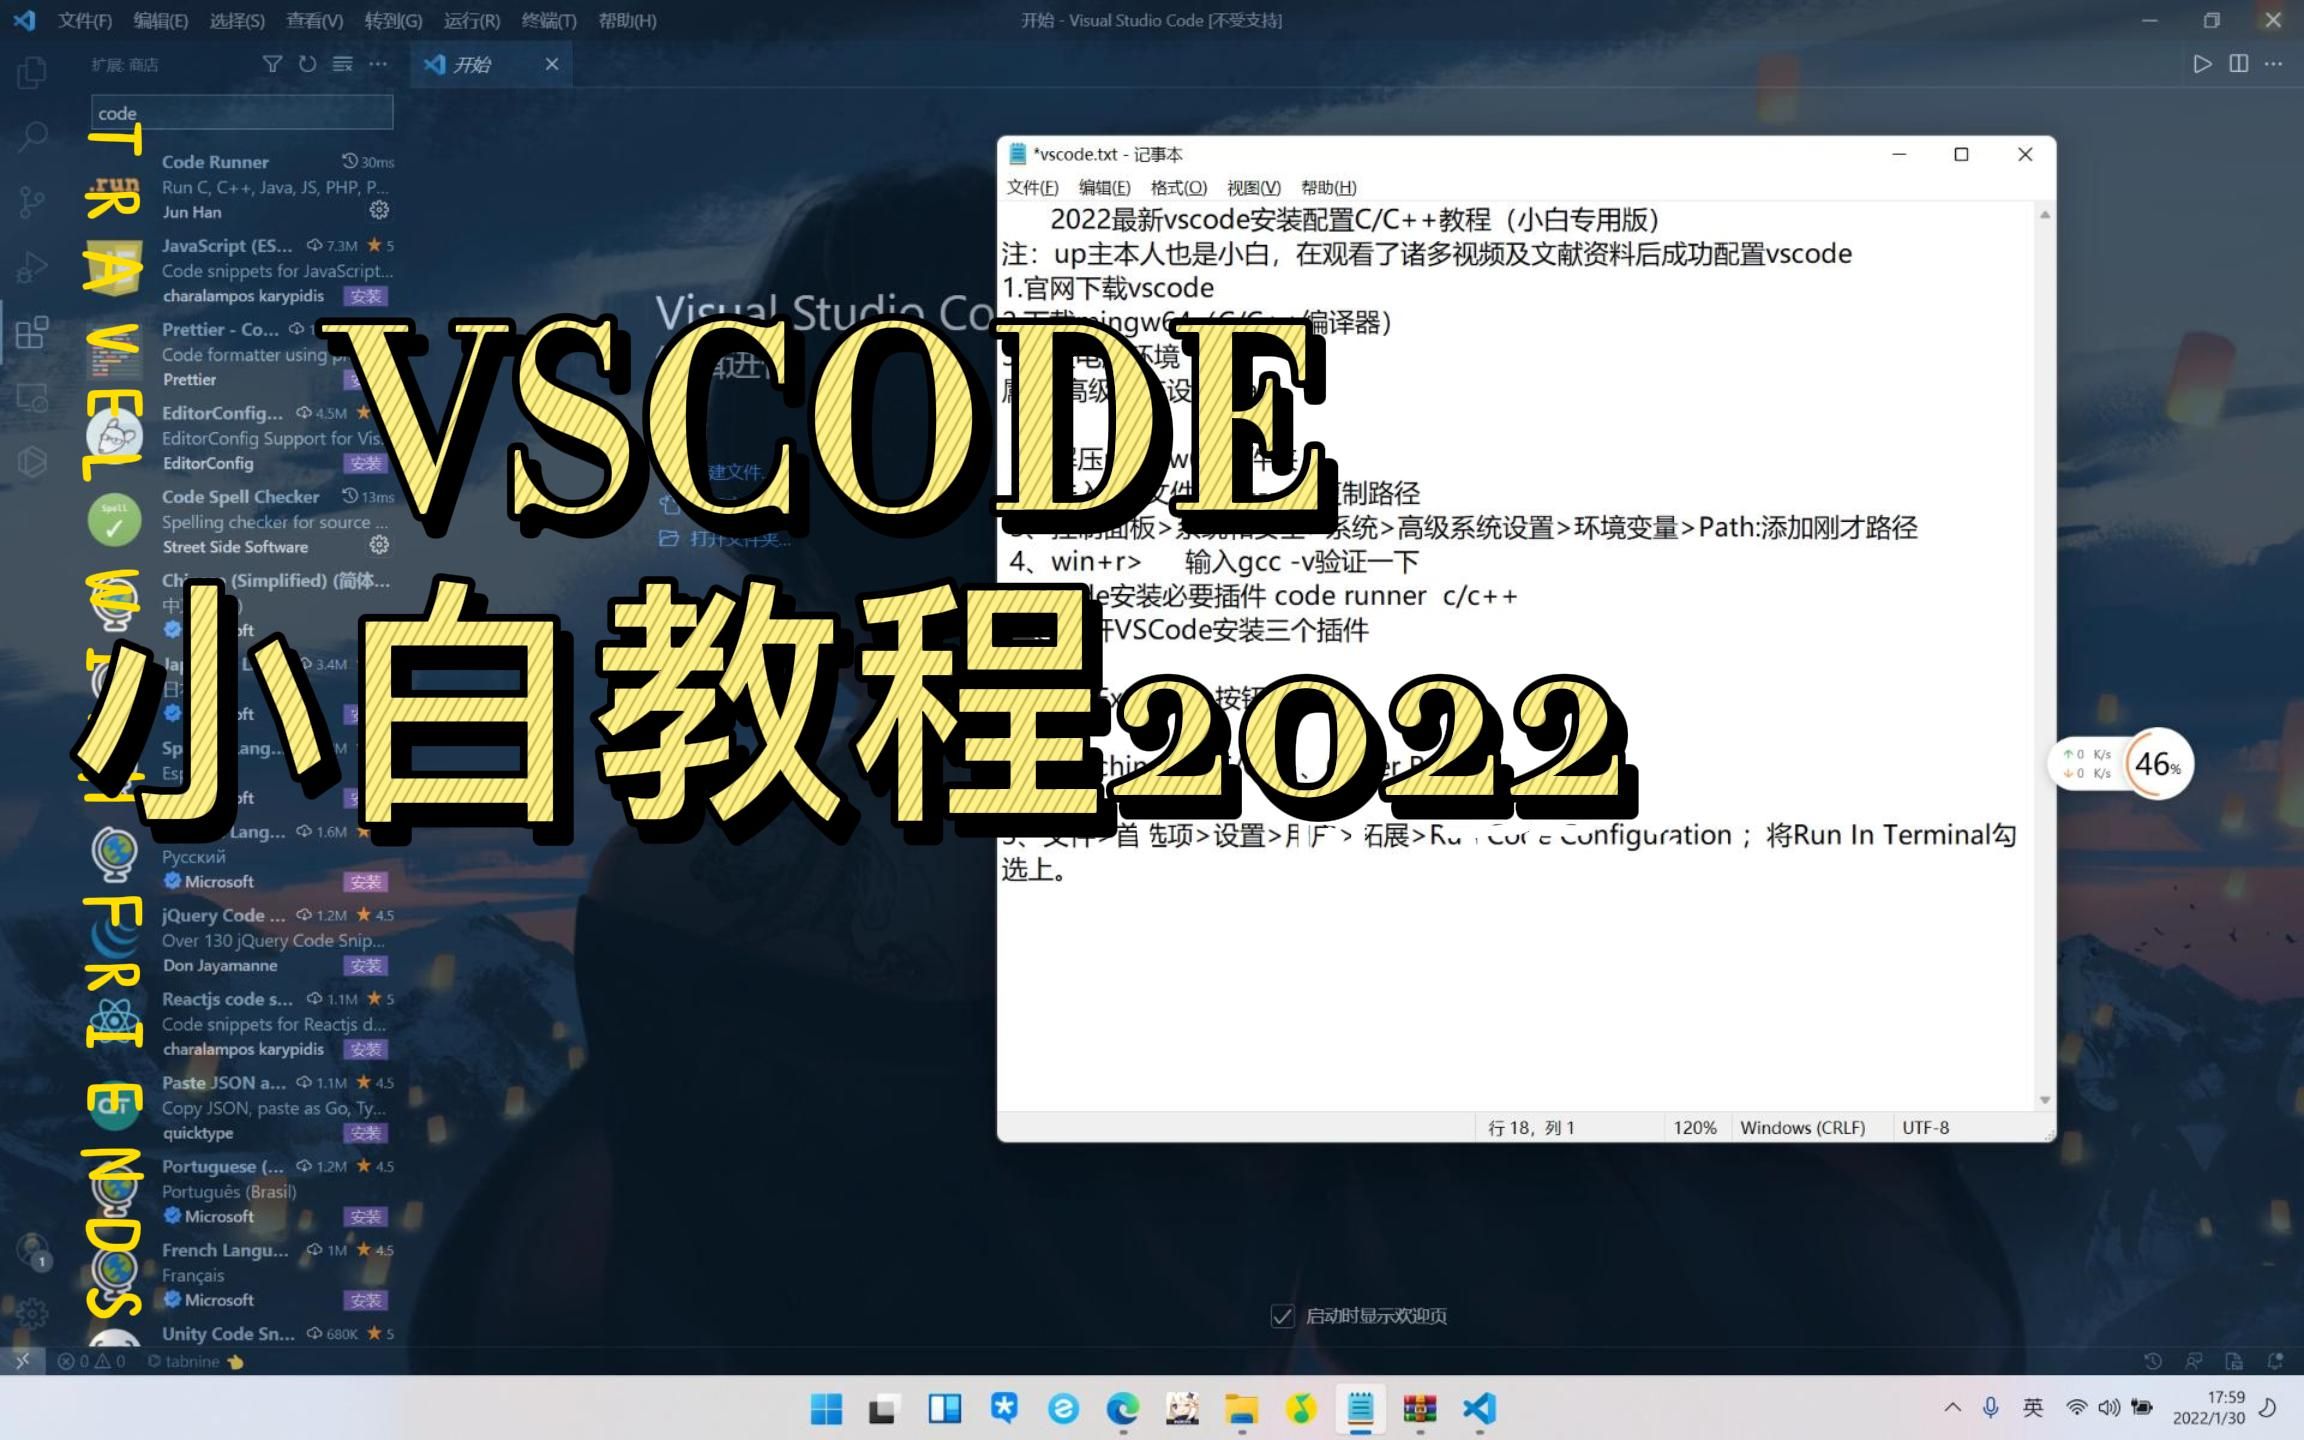Screen dimensions: 2304x1440
Task: Open Code Spell Checker manage gear
Action: (379, 545)
